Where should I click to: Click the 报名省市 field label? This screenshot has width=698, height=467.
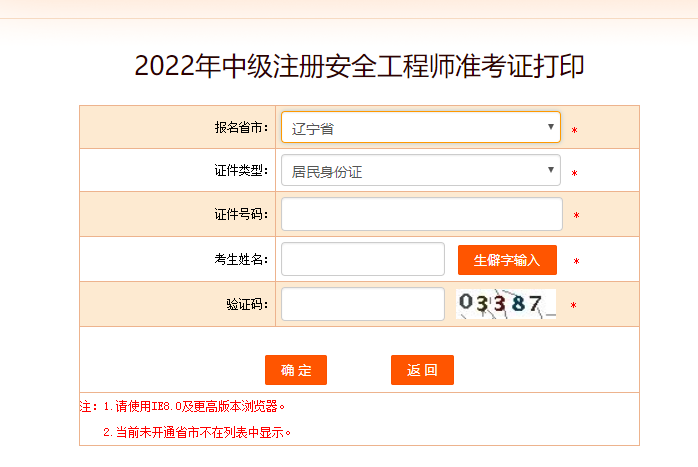[241, 128]
